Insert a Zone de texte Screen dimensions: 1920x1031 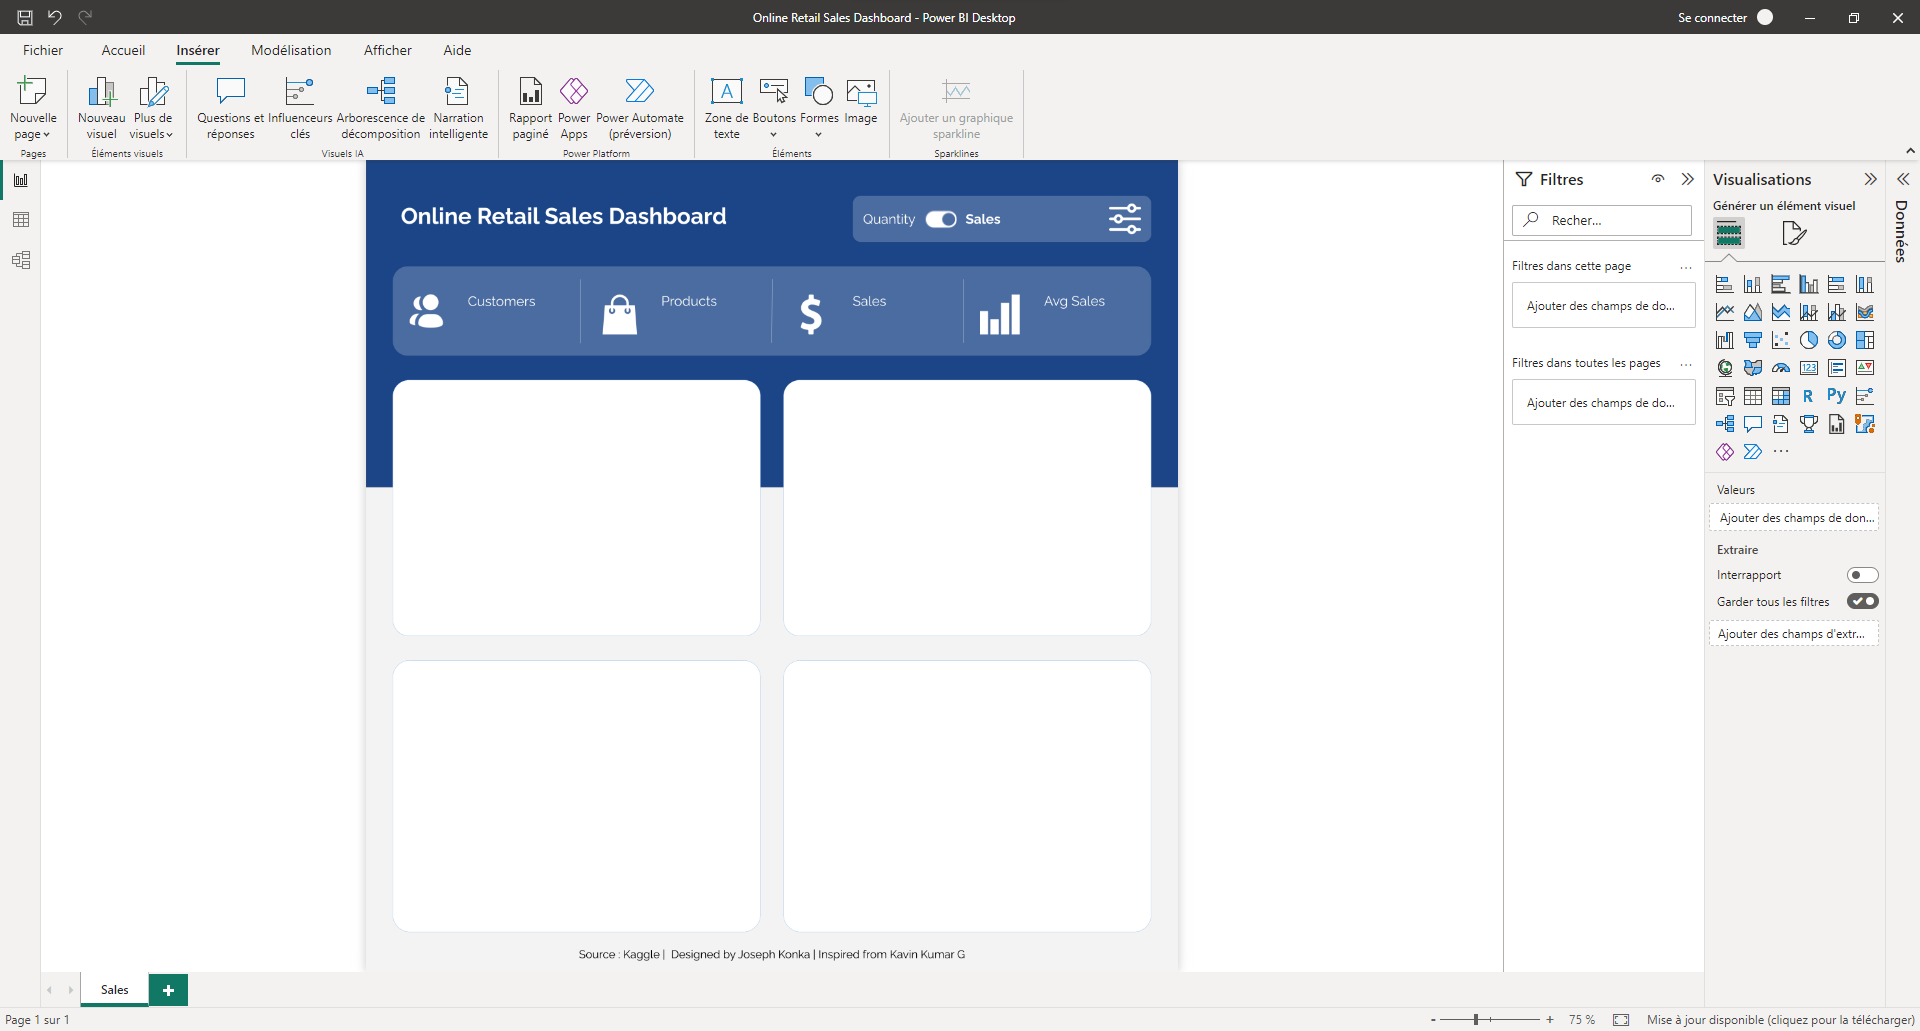[x=726, y=109]
